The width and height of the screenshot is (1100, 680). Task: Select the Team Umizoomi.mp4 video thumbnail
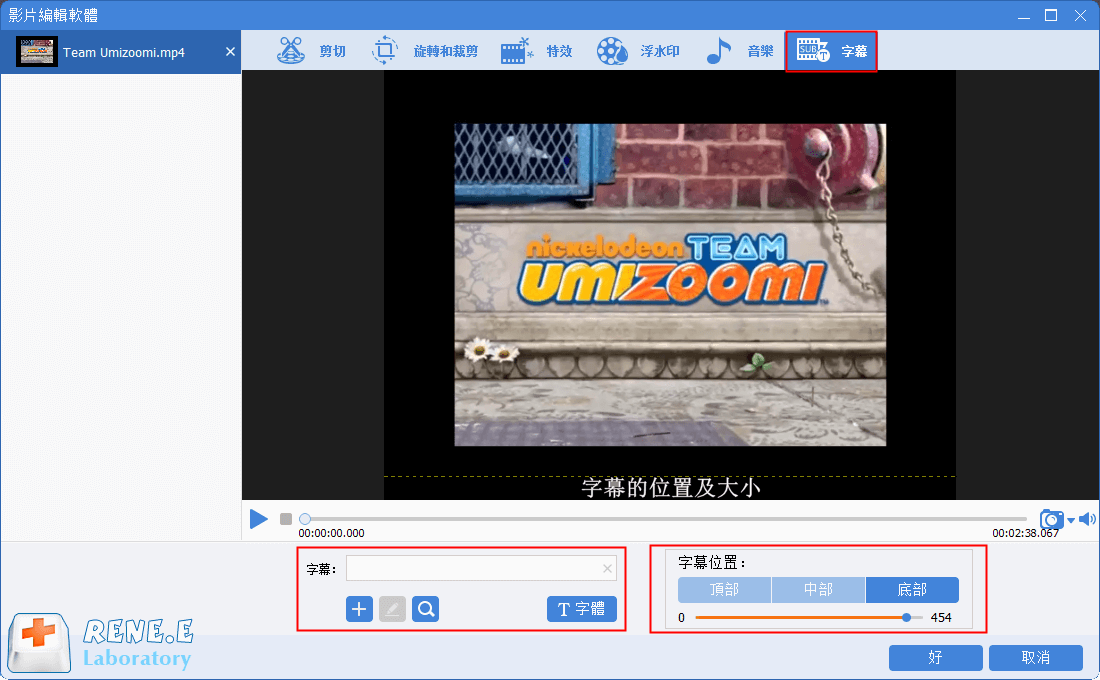click(36, 52)
